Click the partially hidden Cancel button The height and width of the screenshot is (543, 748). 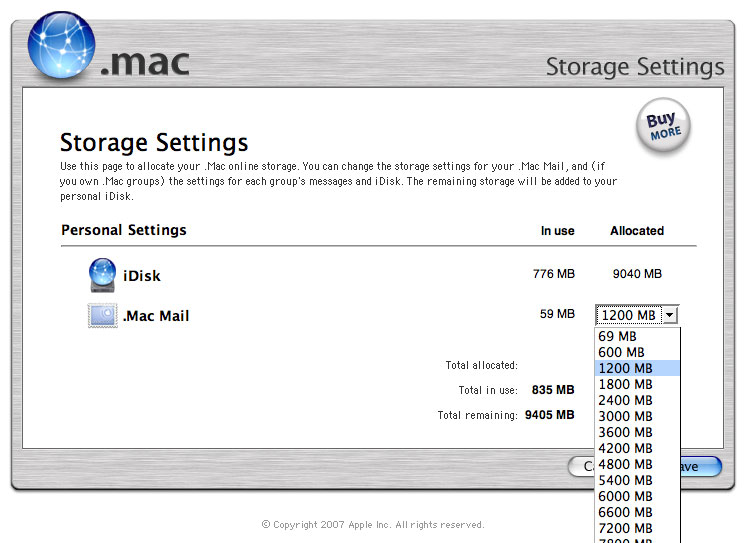tap(581, 467)
